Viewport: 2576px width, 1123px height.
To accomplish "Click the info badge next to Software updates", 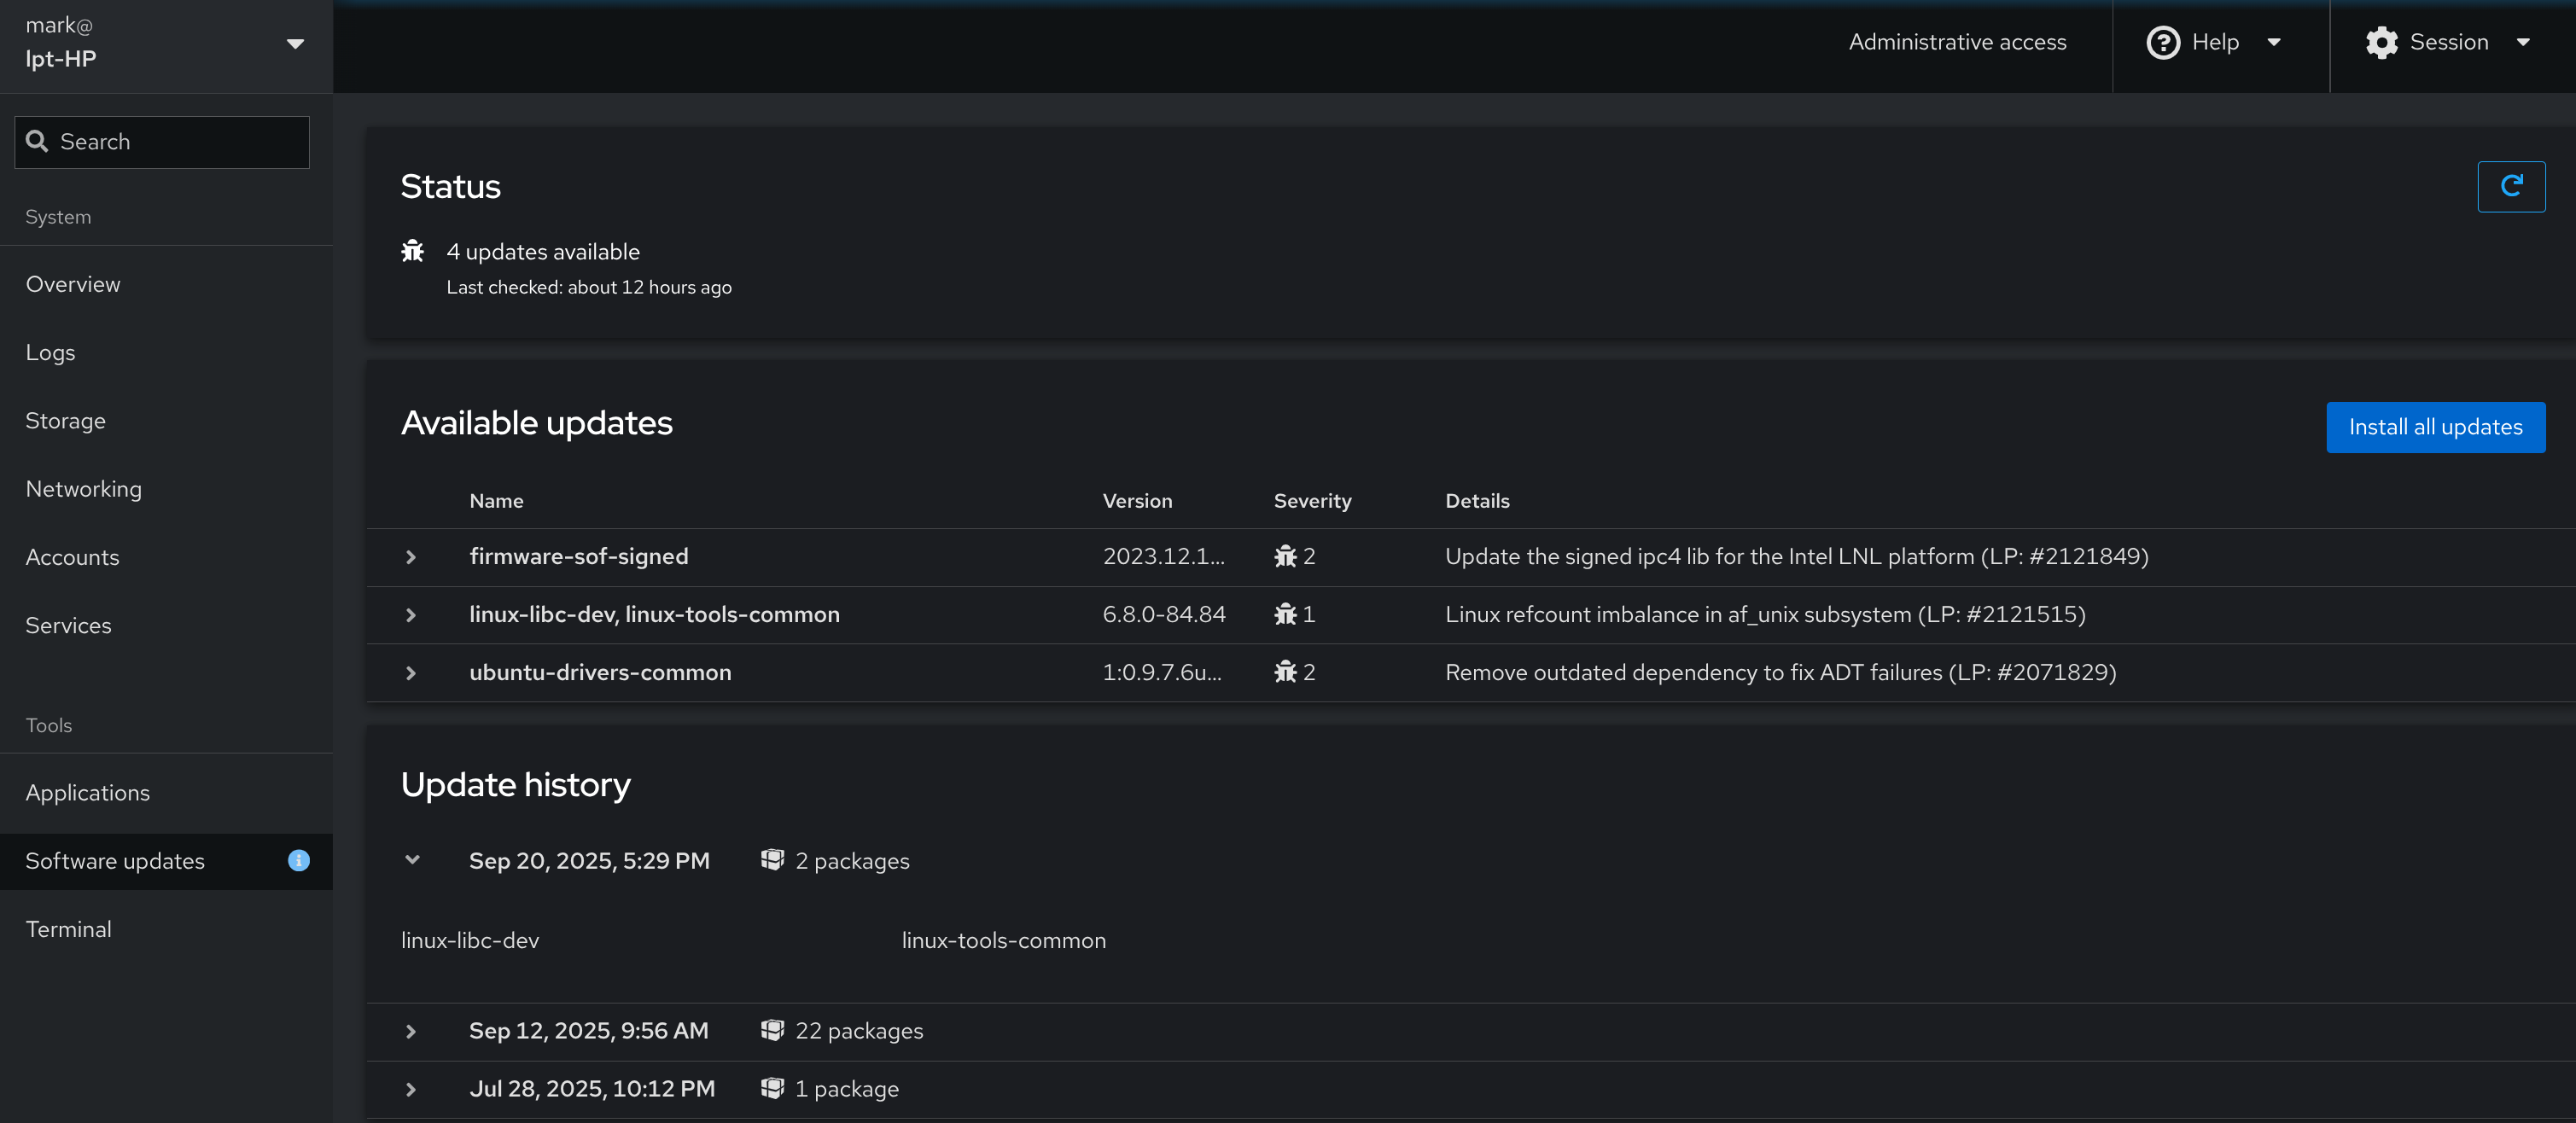I will [x=298, y=861].
